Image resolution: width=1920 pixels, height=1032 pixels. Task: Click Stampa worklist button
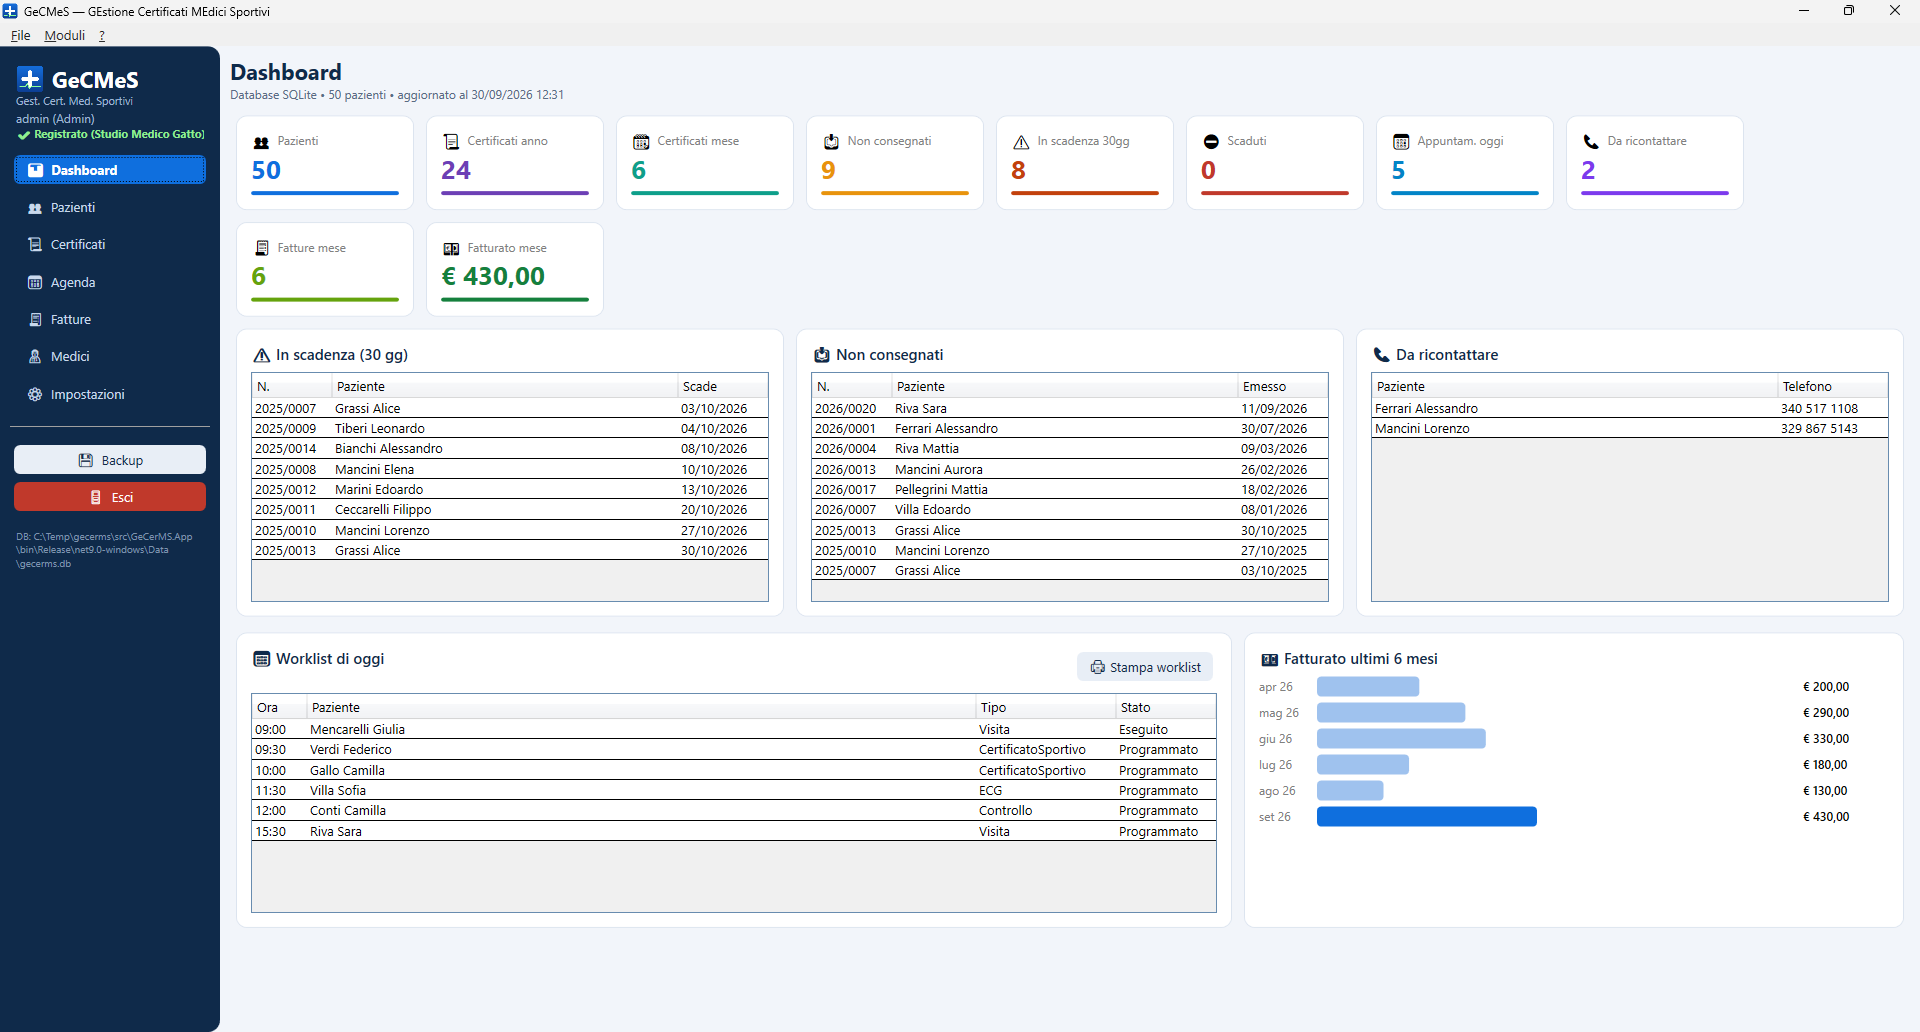[x=1145, y=667]
